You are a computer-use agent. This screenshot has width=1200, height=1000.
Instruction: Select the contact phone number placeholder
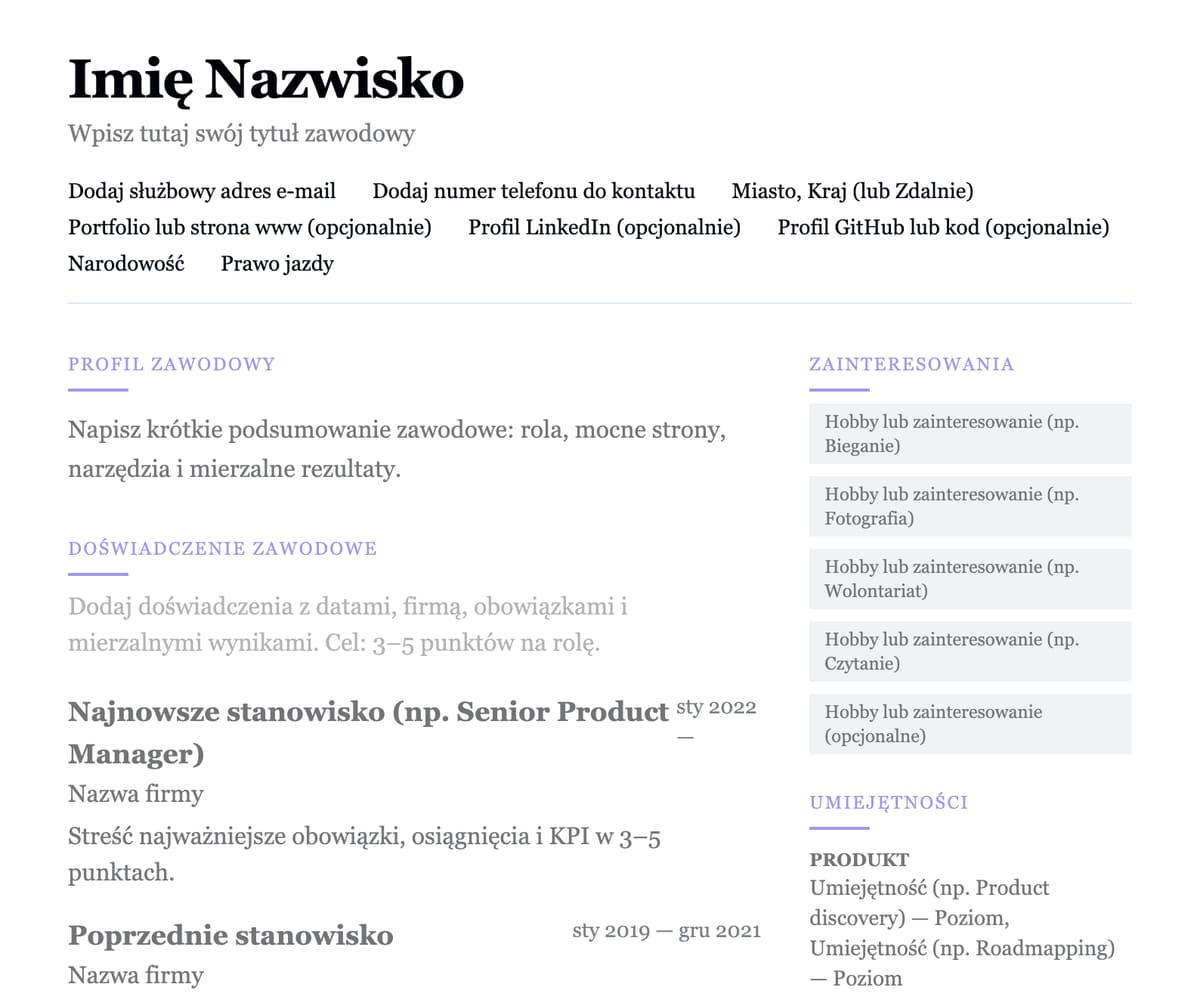click(x=533, y=191)
